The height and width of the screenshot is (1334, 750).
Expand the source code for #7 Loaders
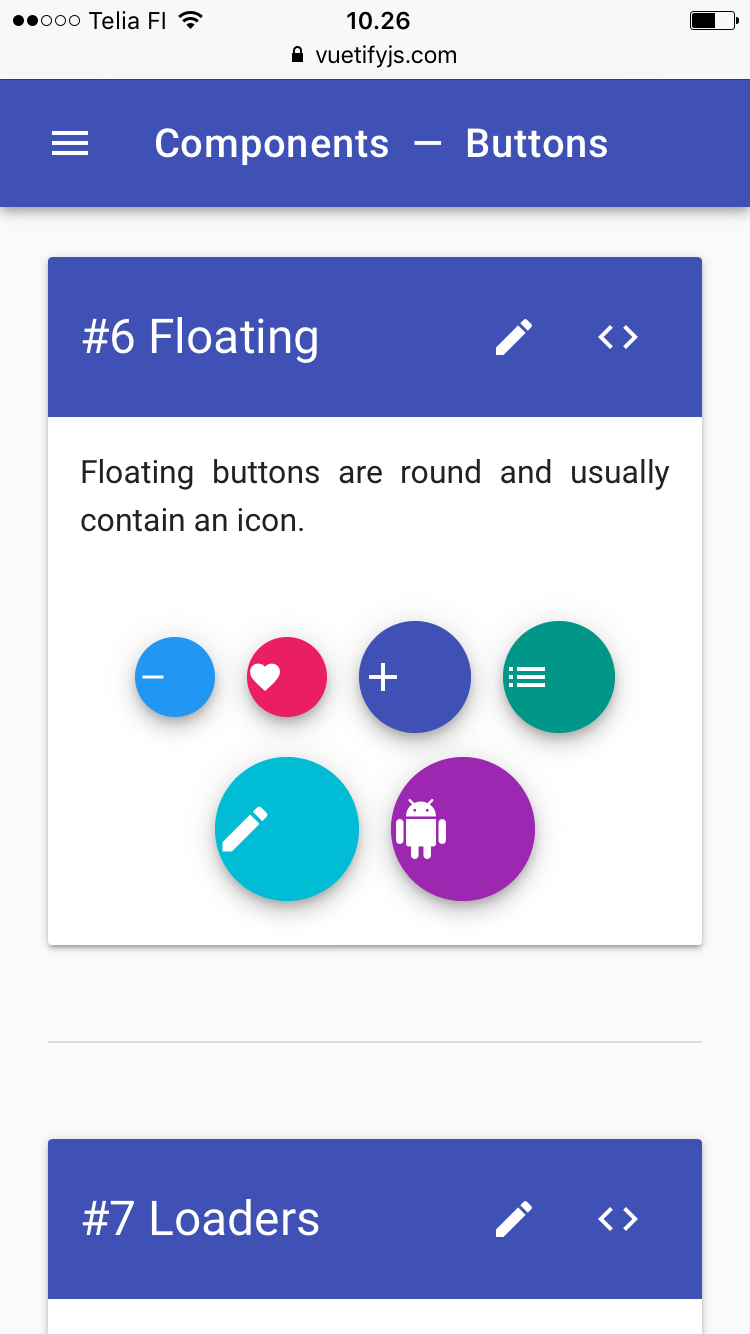[x=617, y=1219]
